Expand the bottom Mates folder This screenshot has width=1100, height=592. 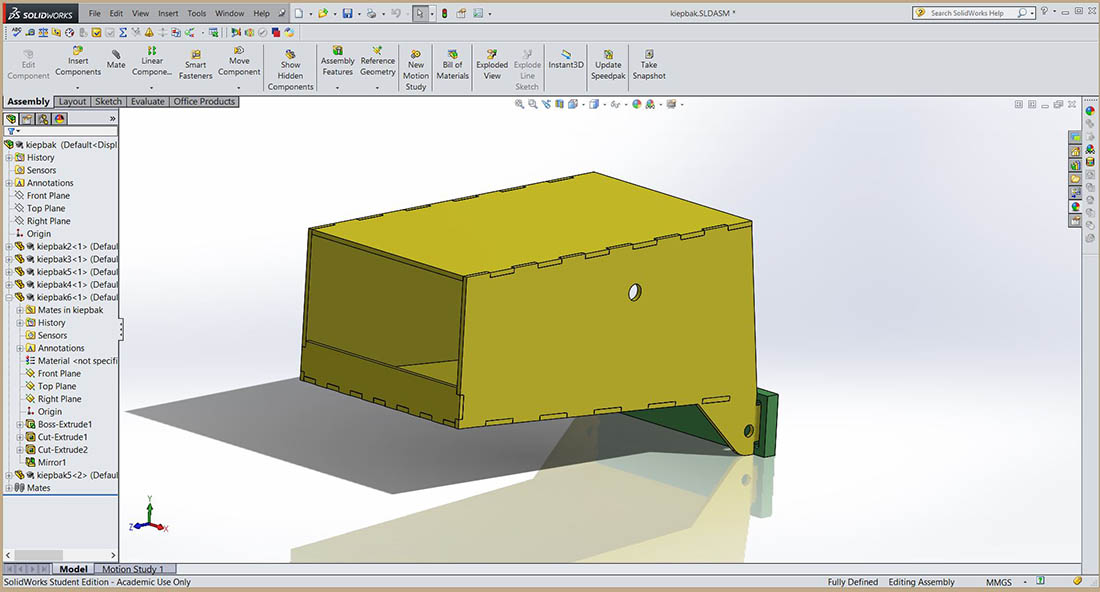[9, 487]
